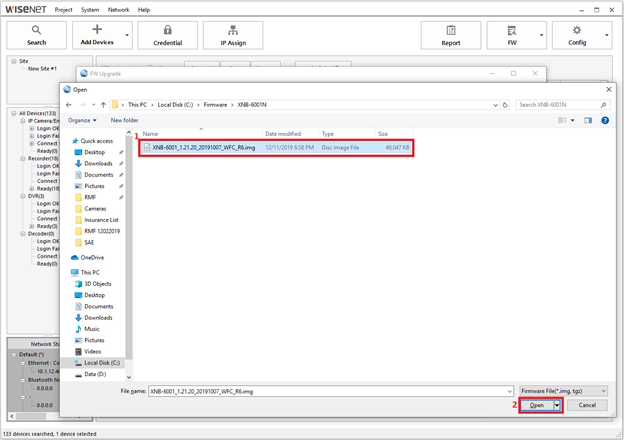Open 3D Objects under This PC
Image resolution: width=624 pixels, height=440 pixels.
(x=98, y=284)
